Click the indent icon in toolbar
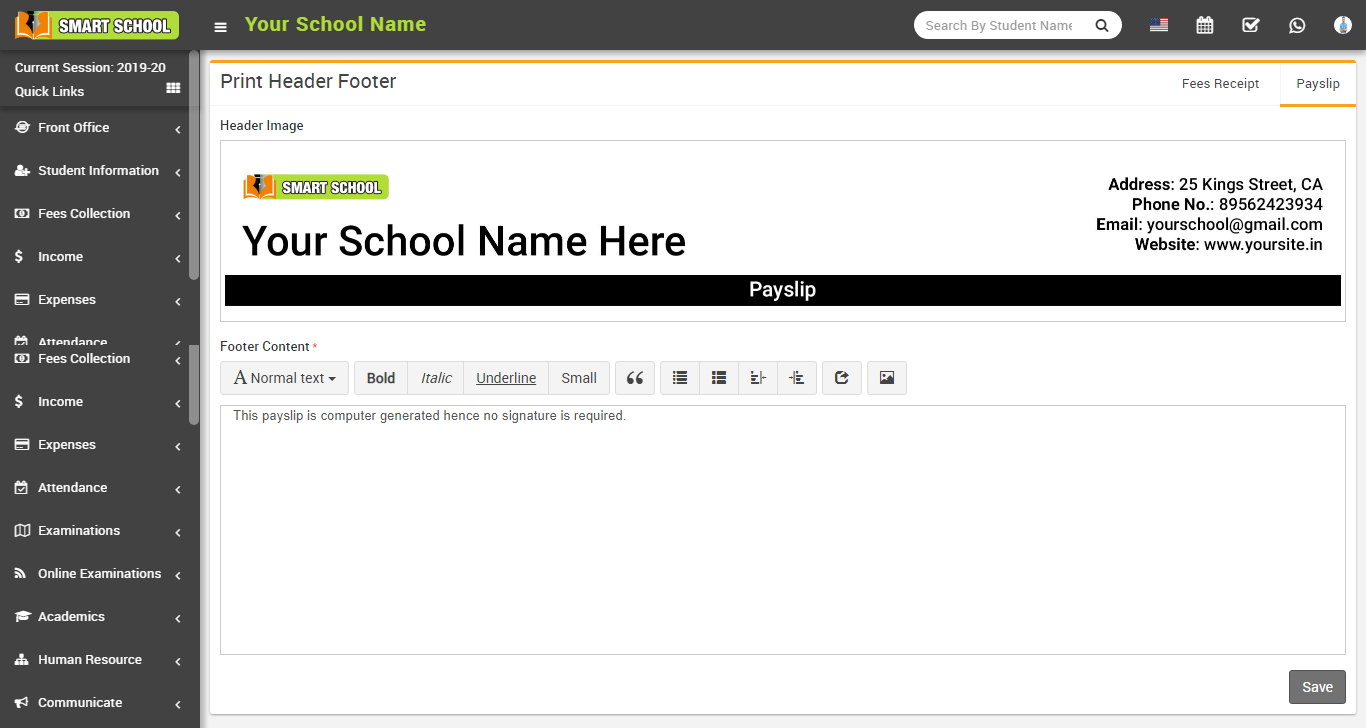This screenshot has width=1366, height=728. click(x=796, y=378)
